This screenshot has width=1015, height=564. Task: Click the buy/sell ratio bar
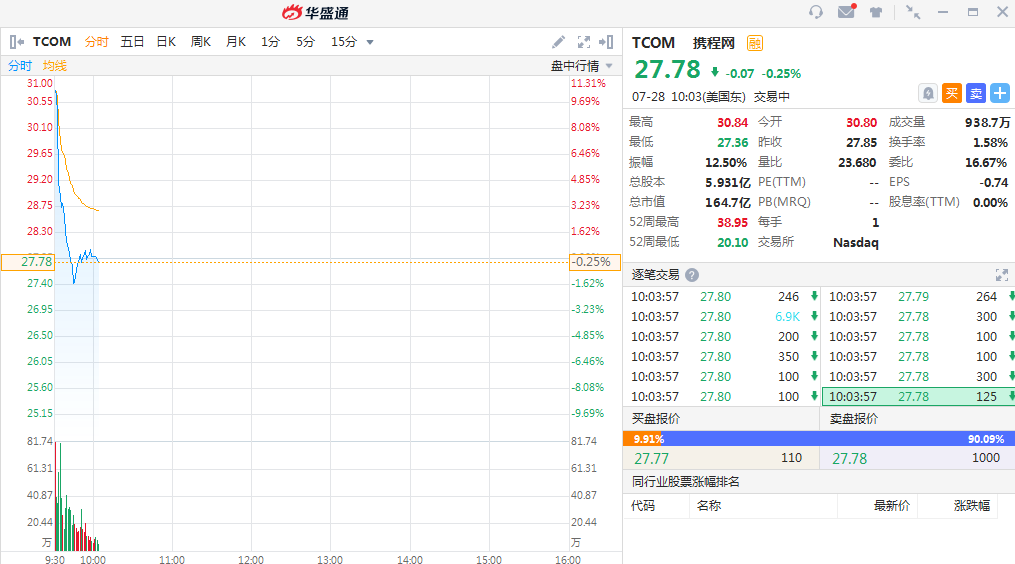coord(818,438)
